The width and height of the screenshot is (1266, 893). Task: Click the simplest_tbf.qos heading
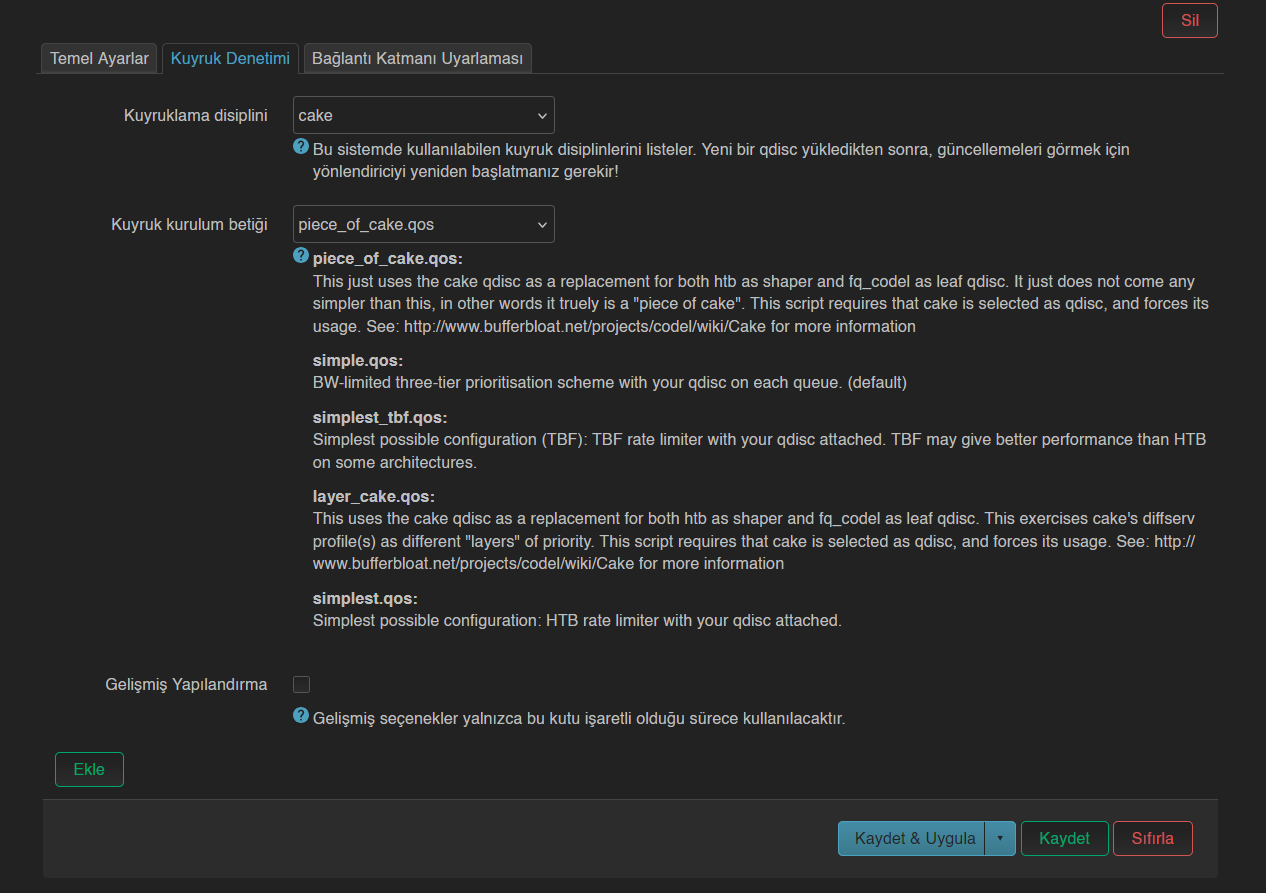click(380, 417)
